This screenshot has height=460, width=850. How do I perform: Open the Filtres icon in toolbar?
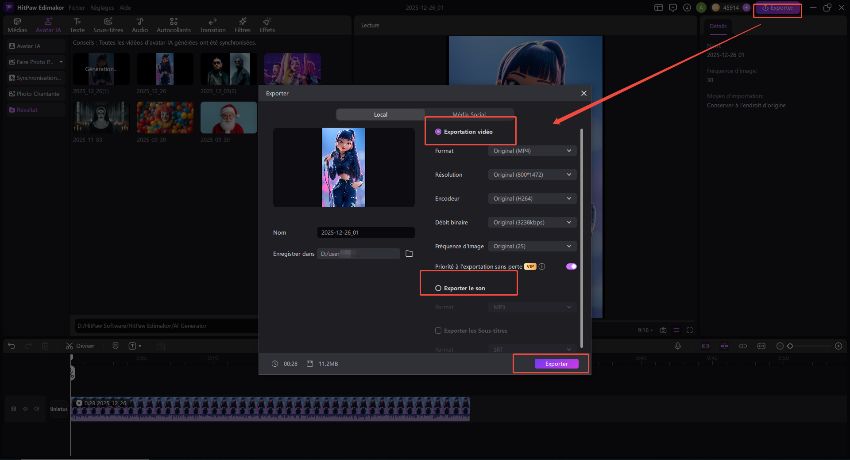click(x=242, y=26)
